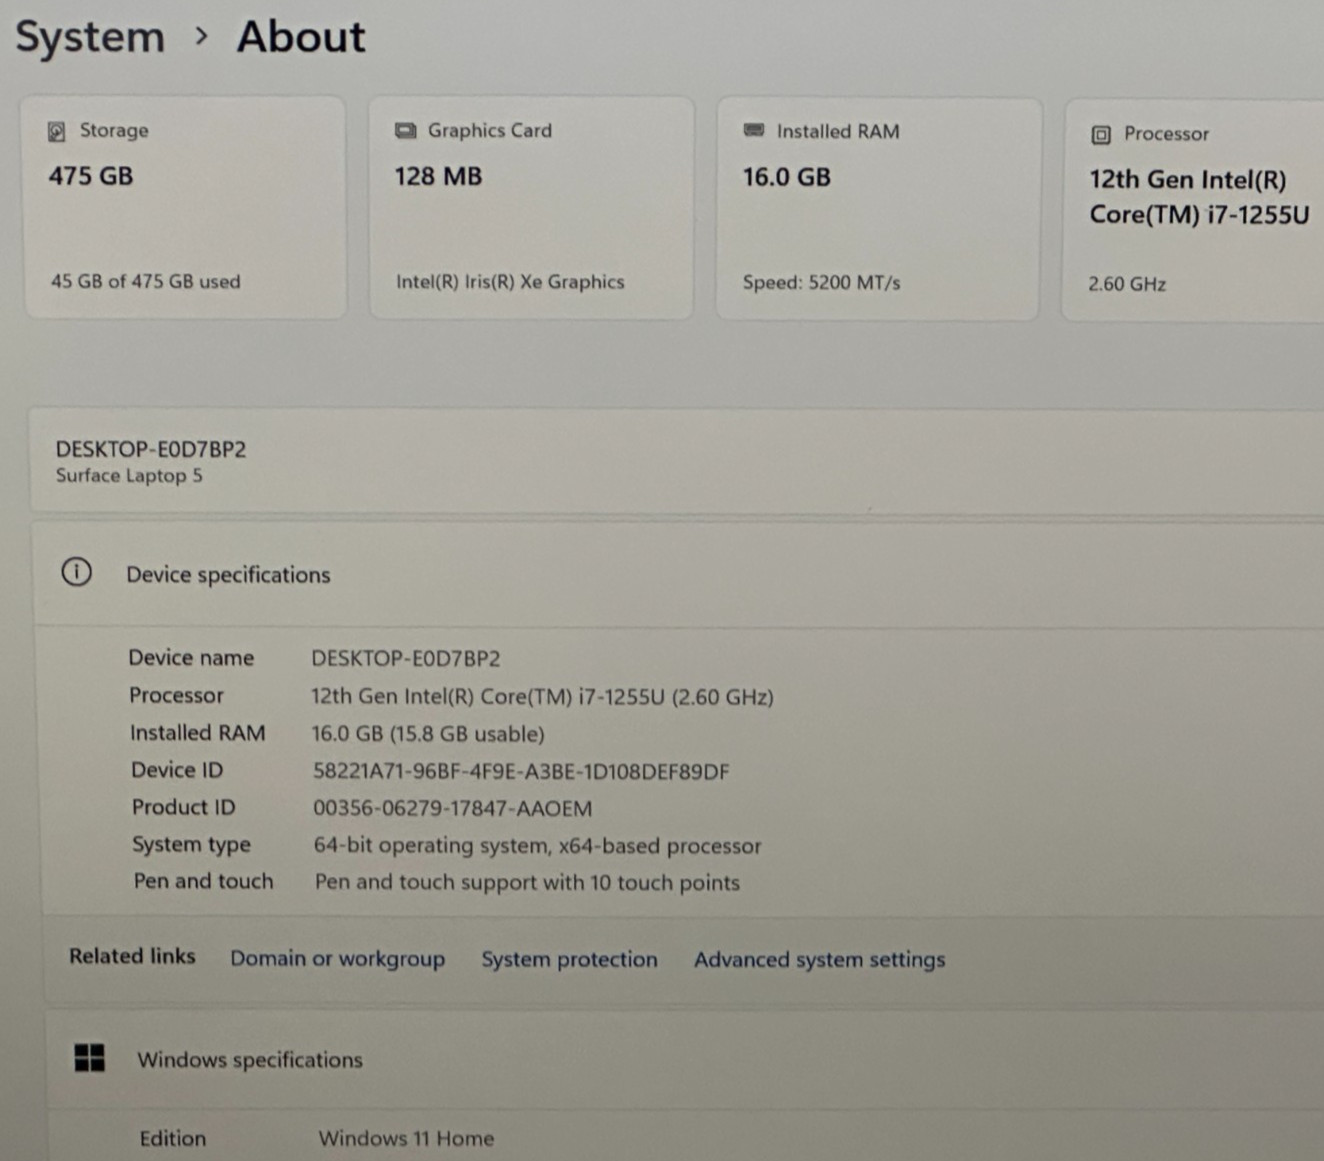The height and width of the screenshot is (1161, 1324).
Task: Select the '45 GB of 475 GB used' text
Action: pos(146,281)
